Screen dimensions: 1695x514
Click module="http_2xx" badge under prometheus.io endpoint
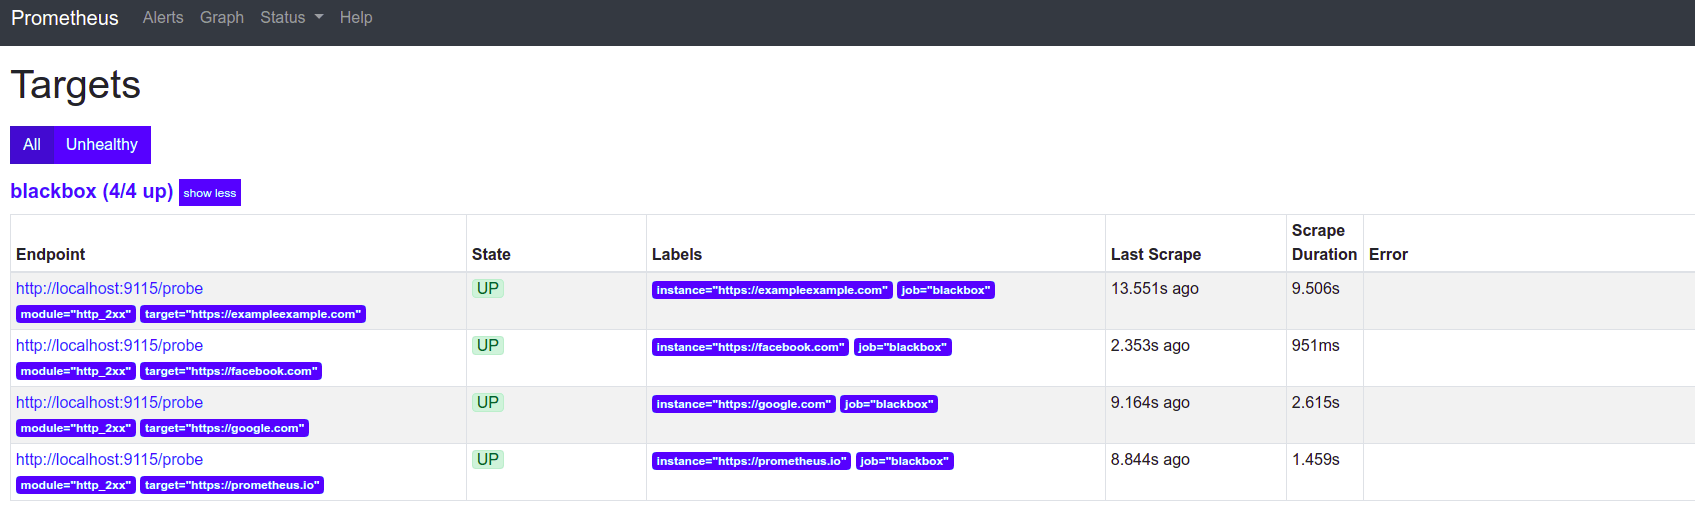76,485
